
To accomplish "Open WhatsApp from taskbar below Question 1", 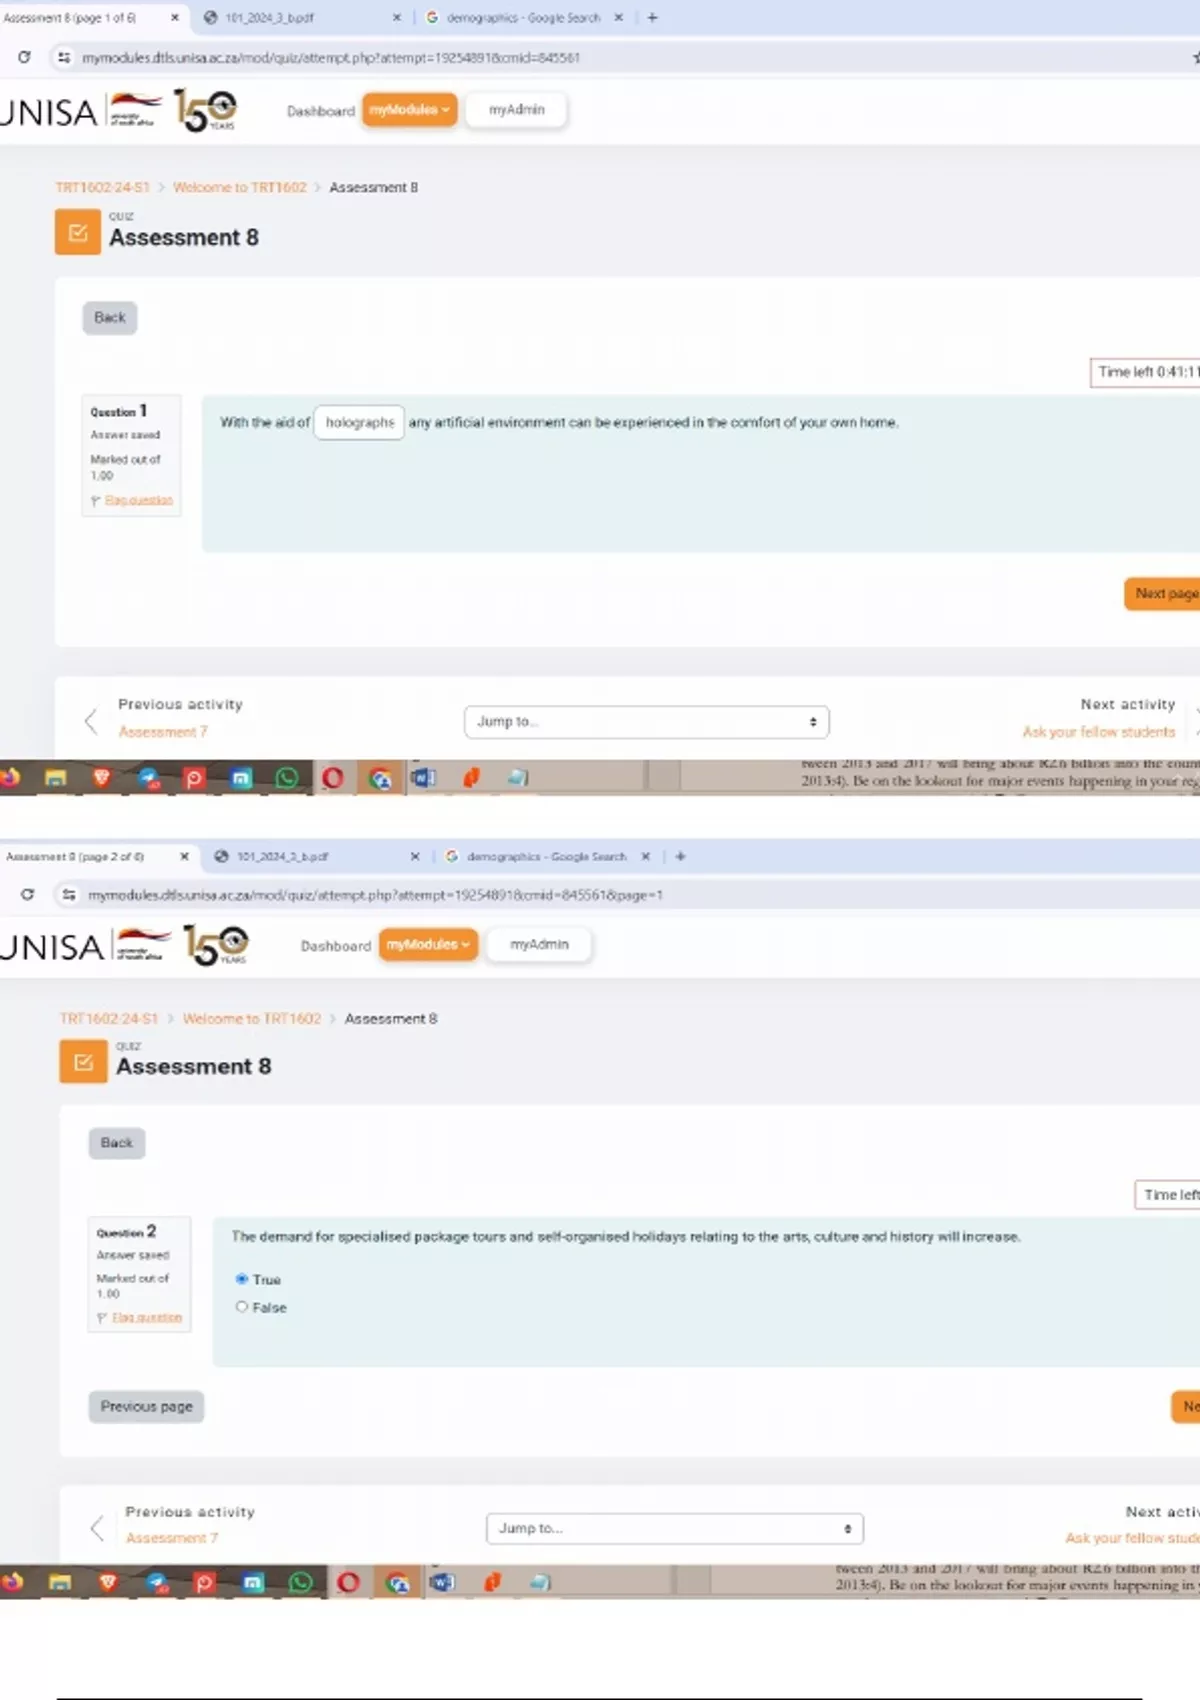I will (x=287, y=778).
